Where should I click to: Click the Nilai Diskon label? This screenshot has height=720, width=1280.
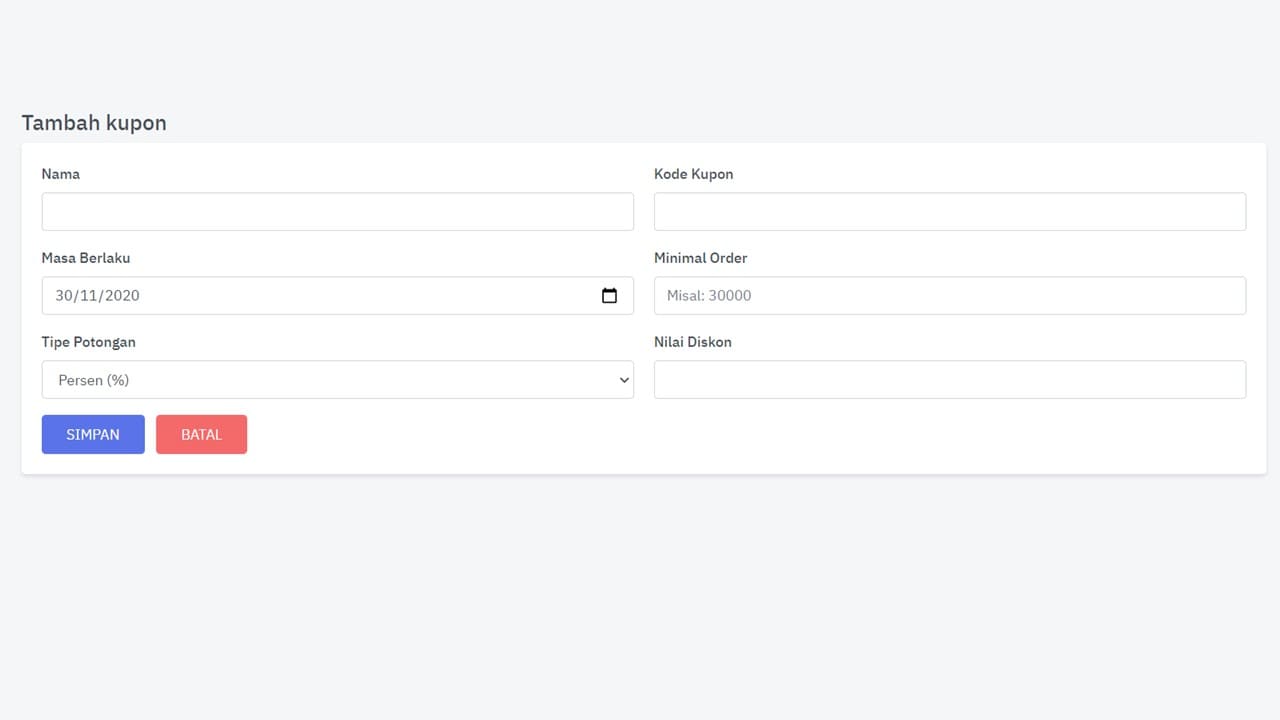point(692,342)
